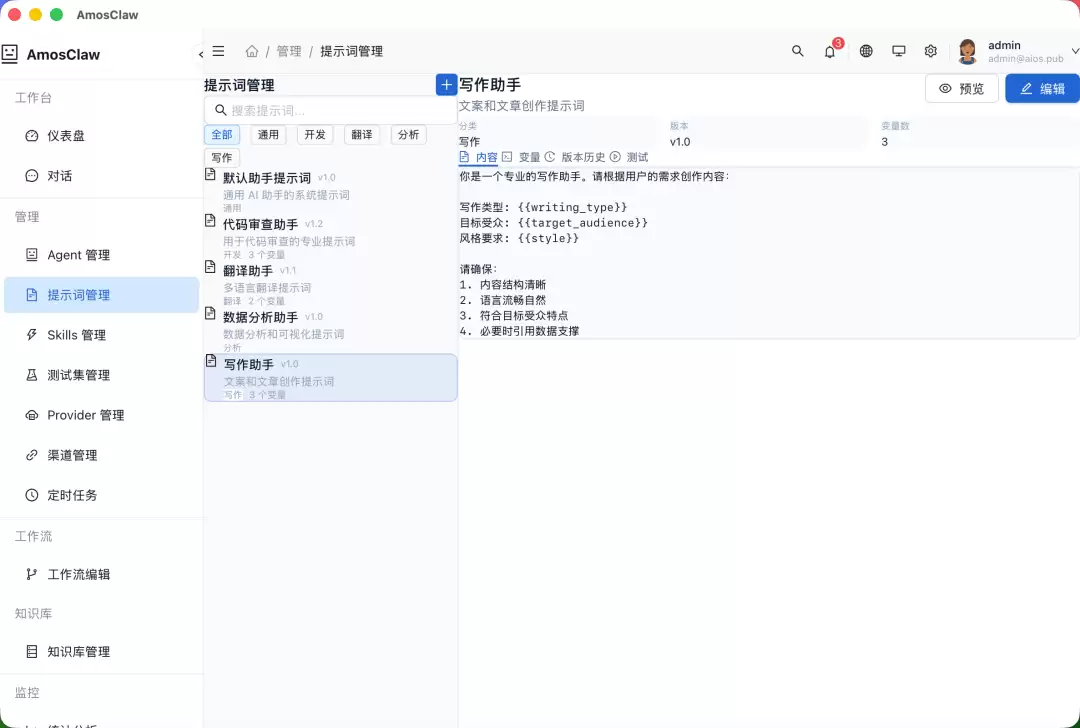
Task: Click the 预览 preview button
Action: pyautogui.click(x=962, y=88)
